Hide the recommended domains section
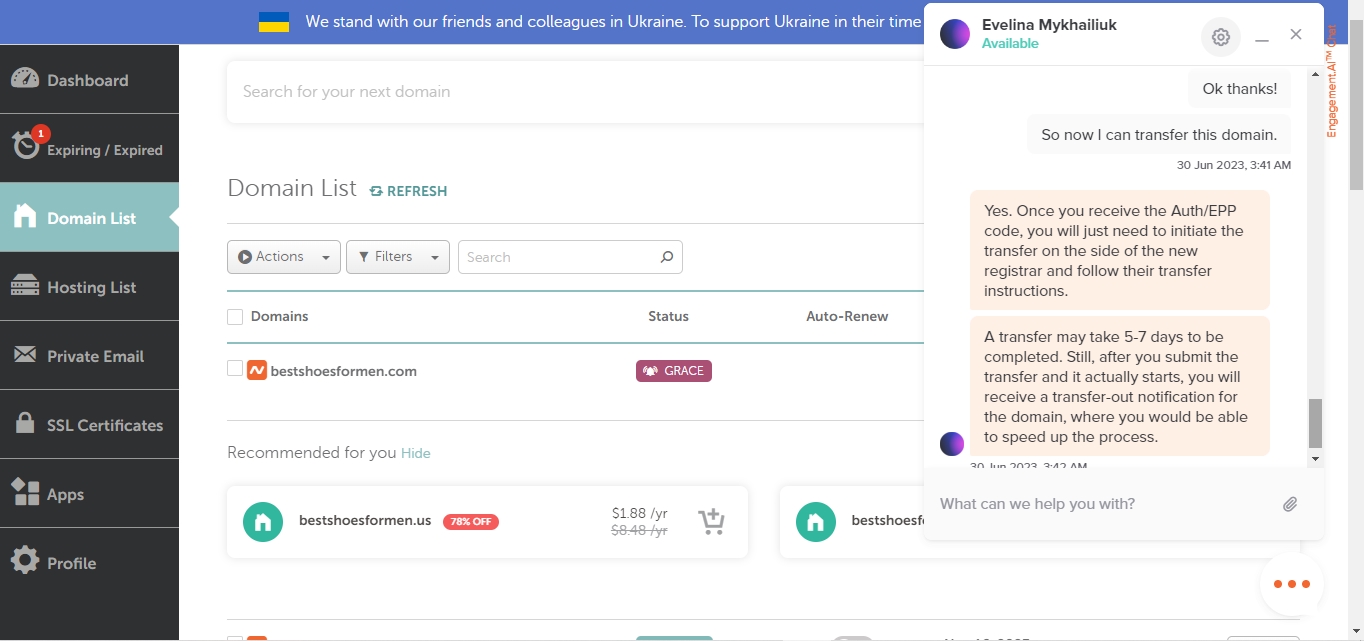This screenshot has width=1364, height=641. click(415, 453)
